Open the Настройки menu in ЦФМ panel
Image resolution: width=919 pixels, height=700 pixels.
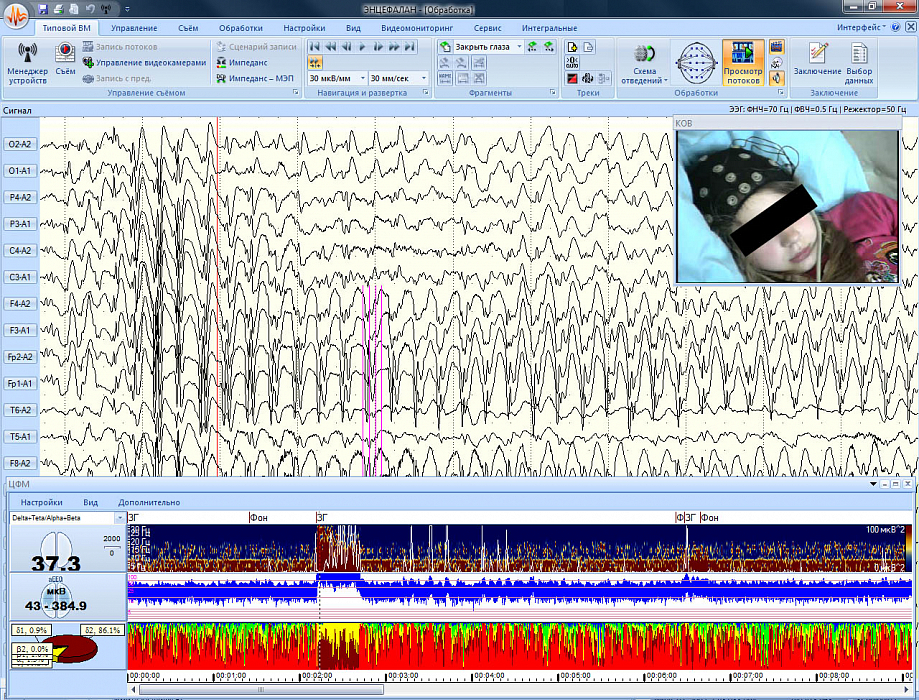tap(42, 502)
